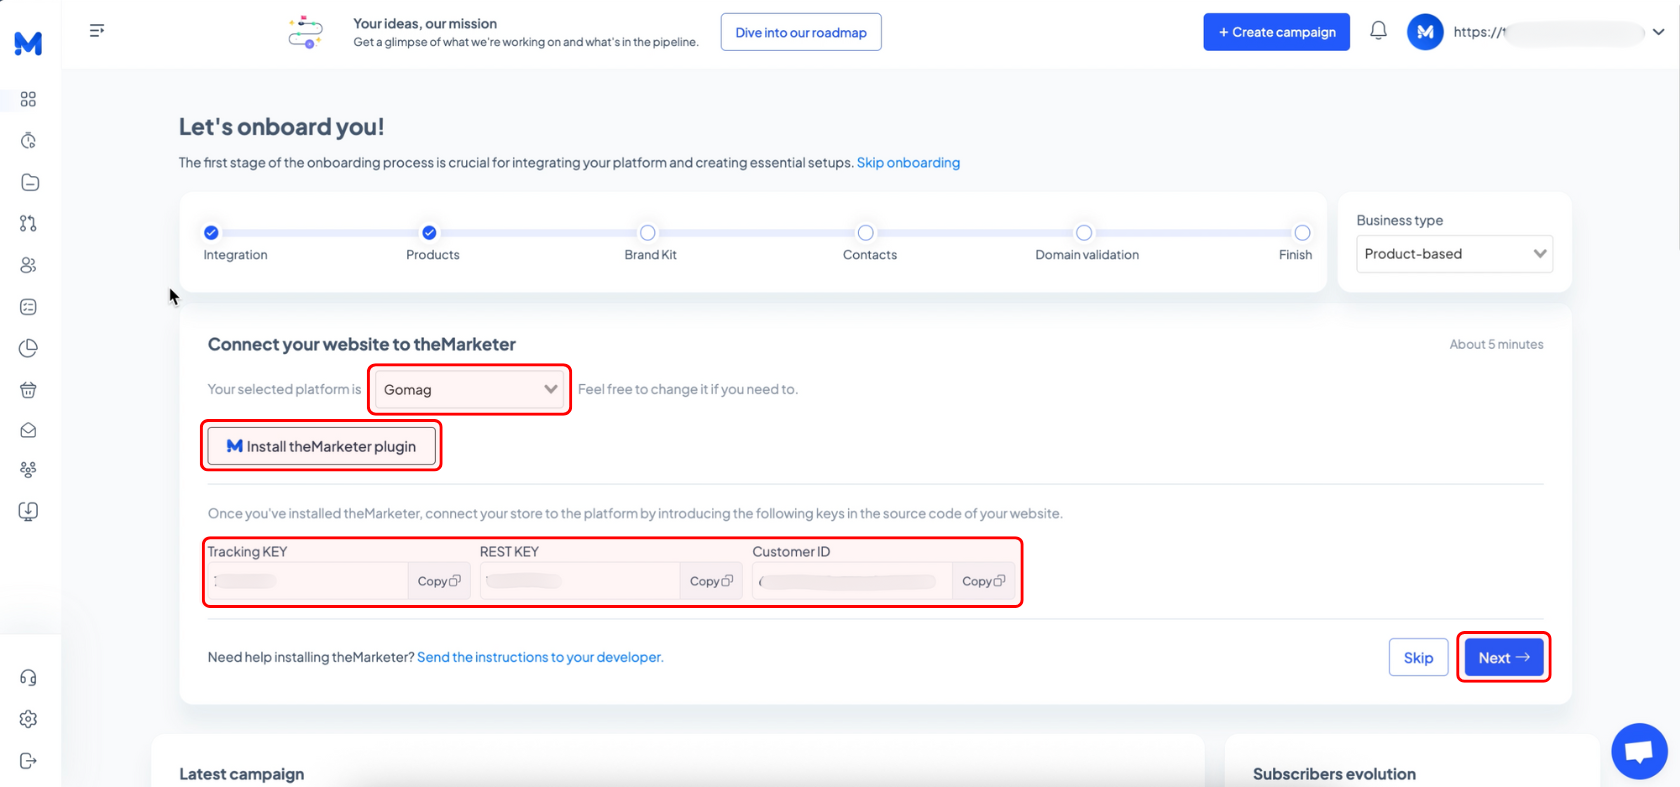Open the audience people icon in sidebar
This screenshot has height=787, width=1680.
[x=28, y=265]
